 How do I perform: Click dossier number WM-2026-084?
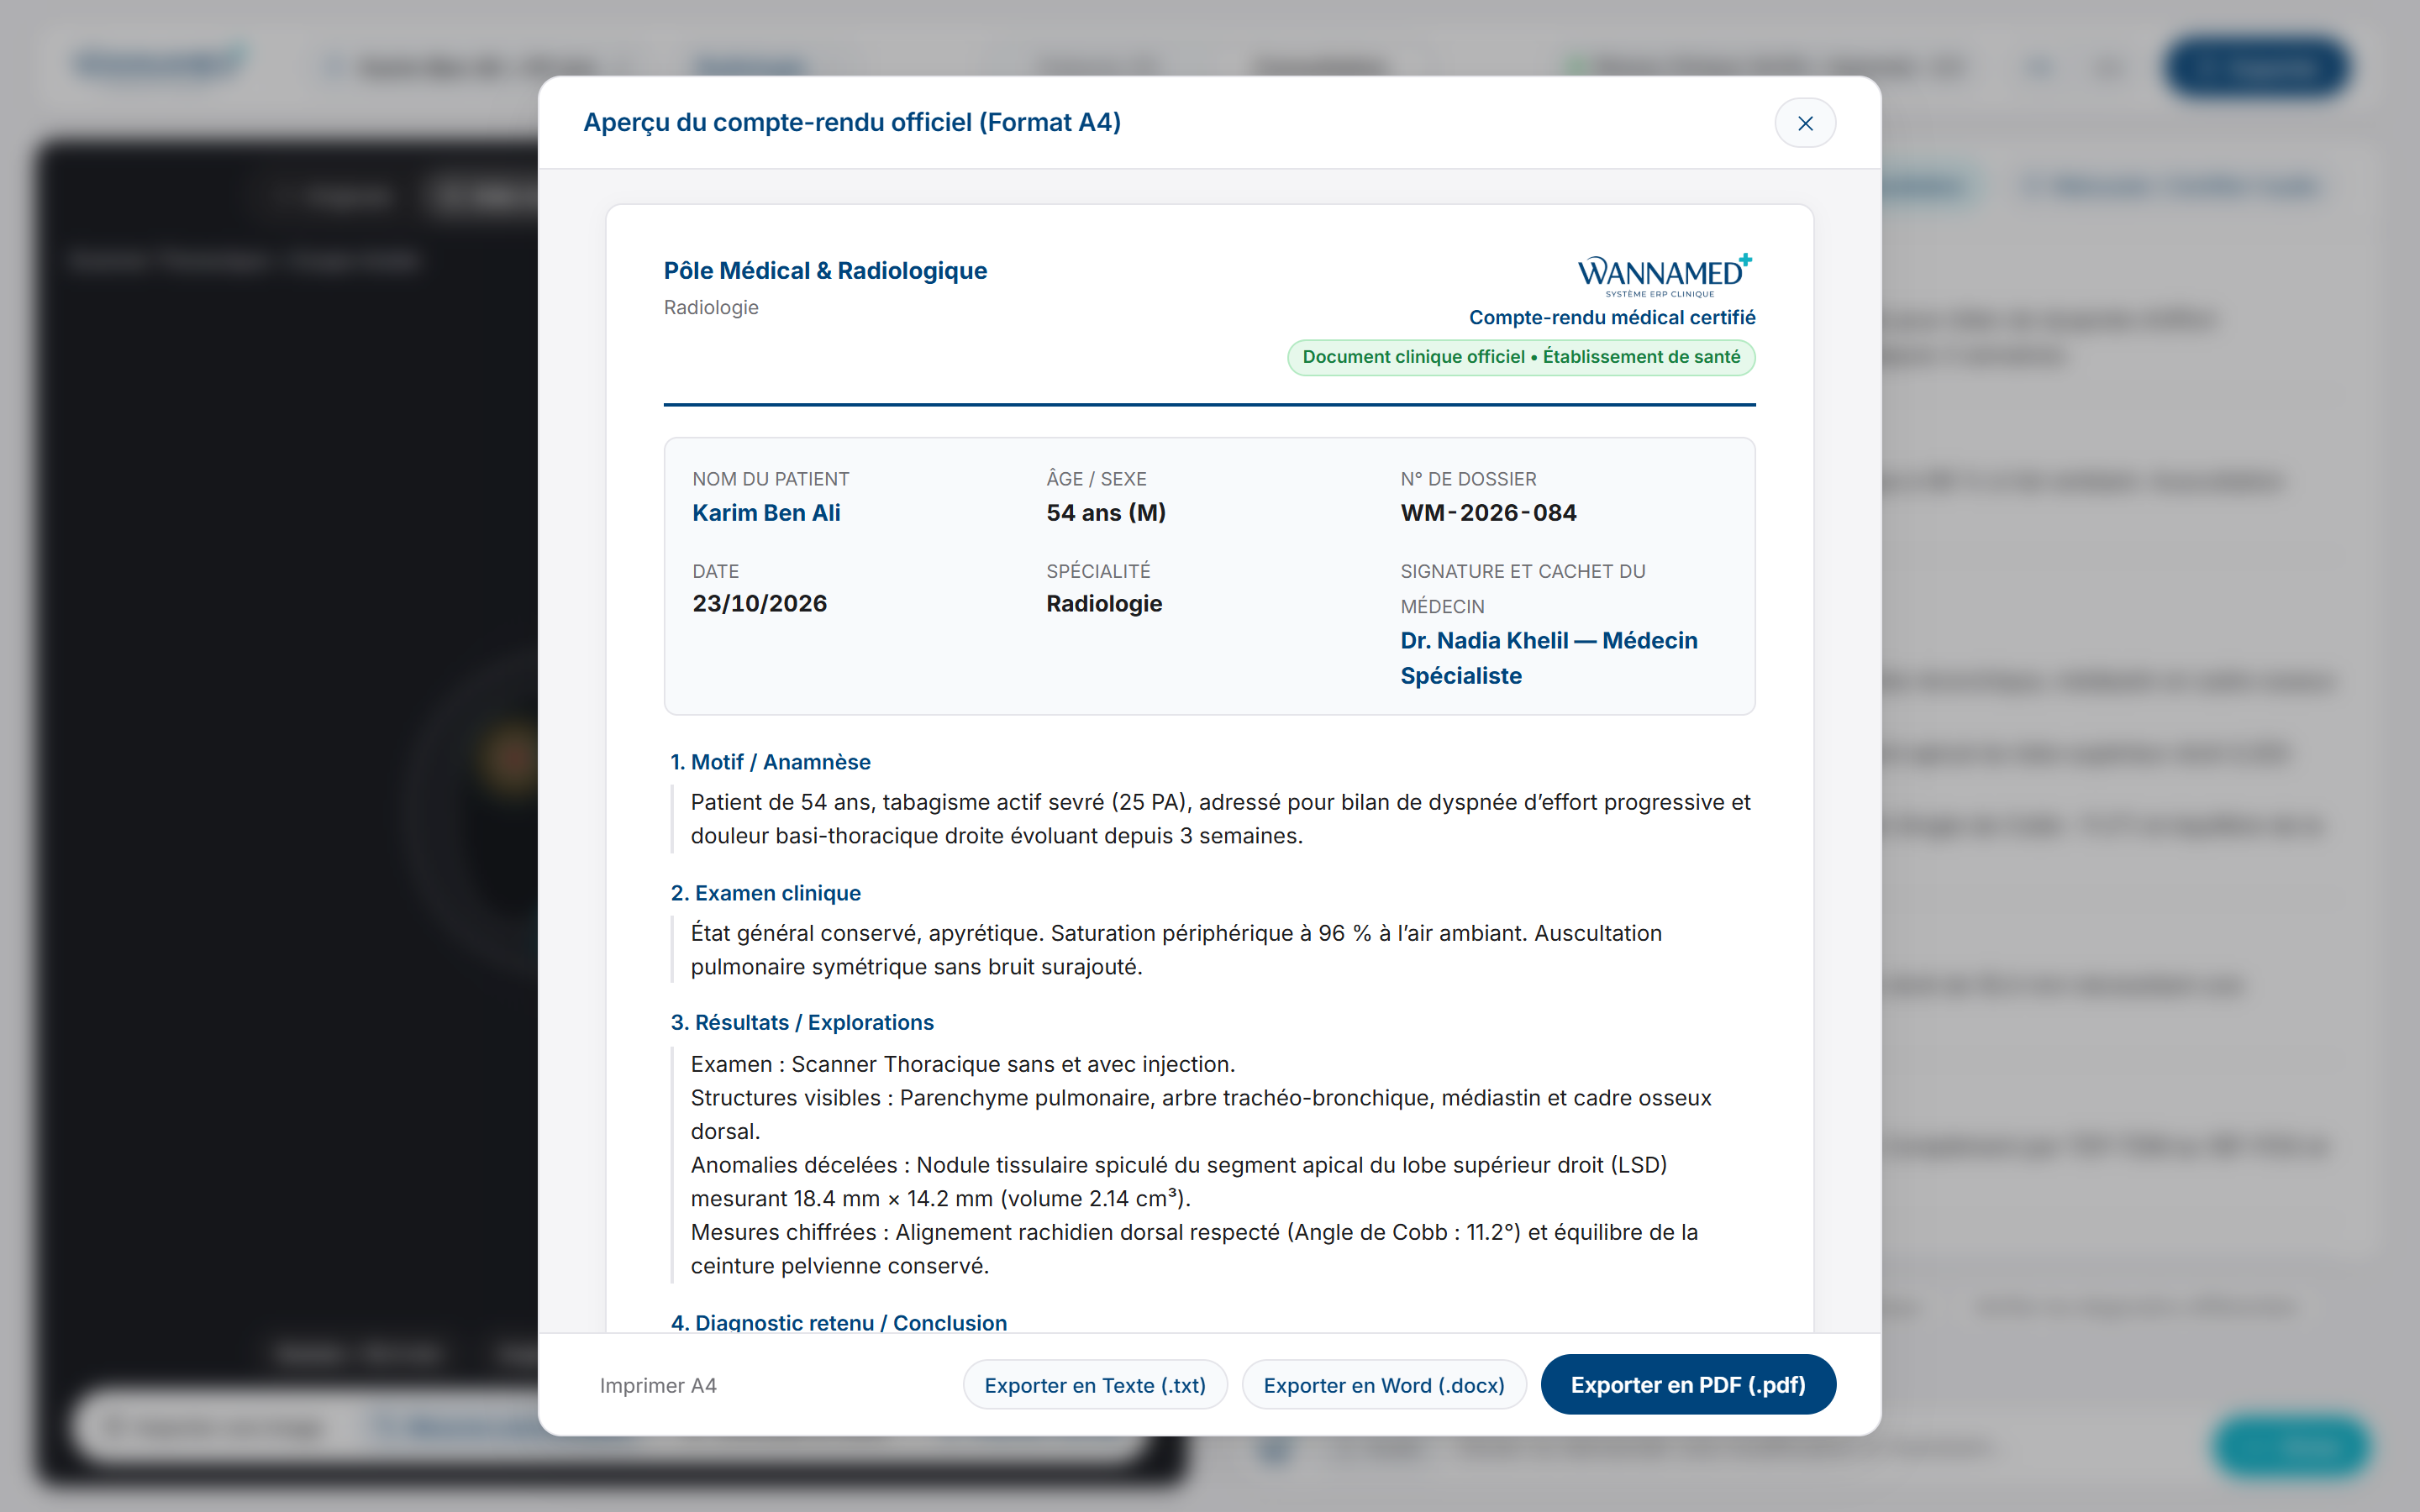tap(1488, 513)
